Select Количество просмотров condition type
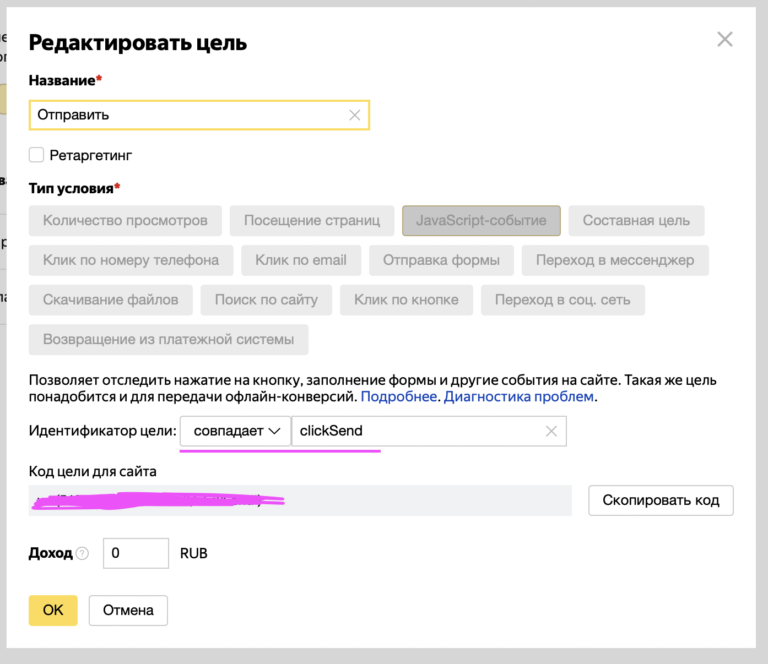 point(125,220)
